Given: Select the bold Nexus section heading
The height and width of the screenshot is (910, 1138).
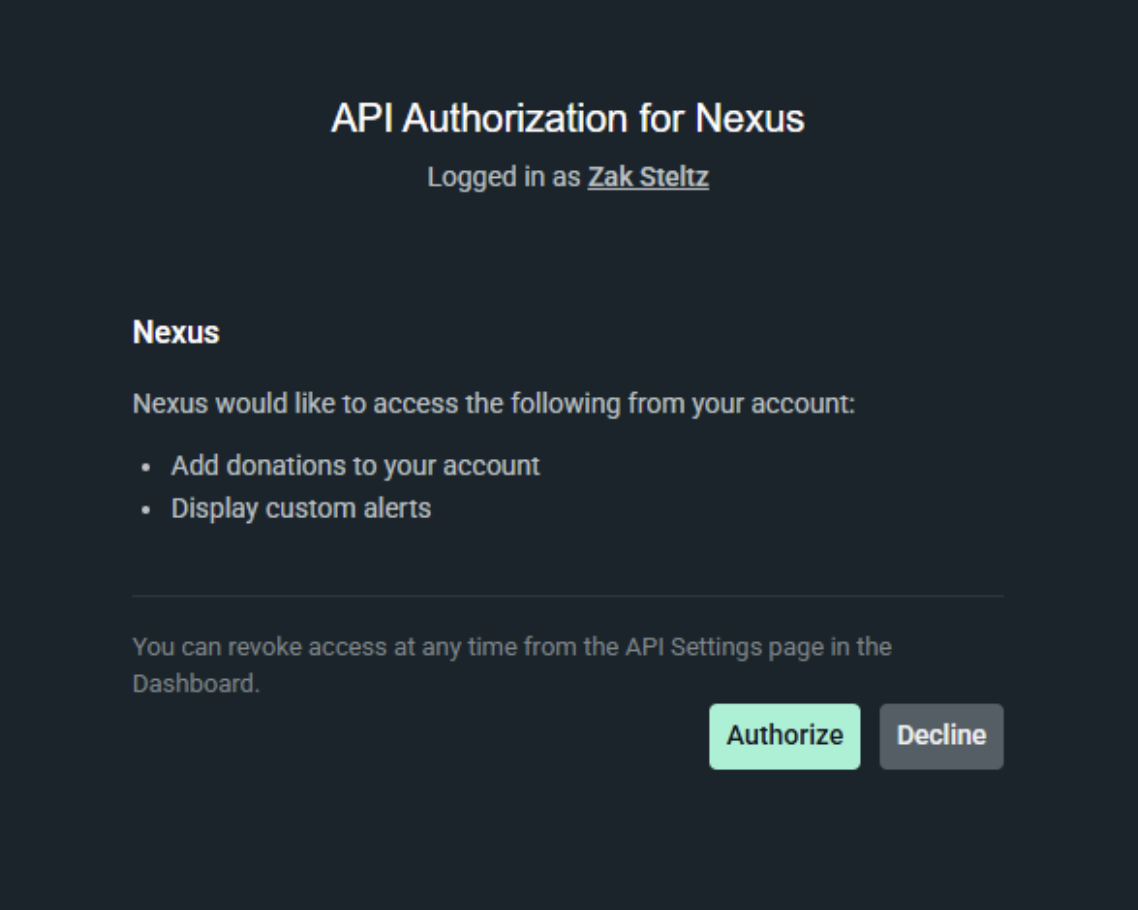Looking at the screenshot, I should (176, 333).
